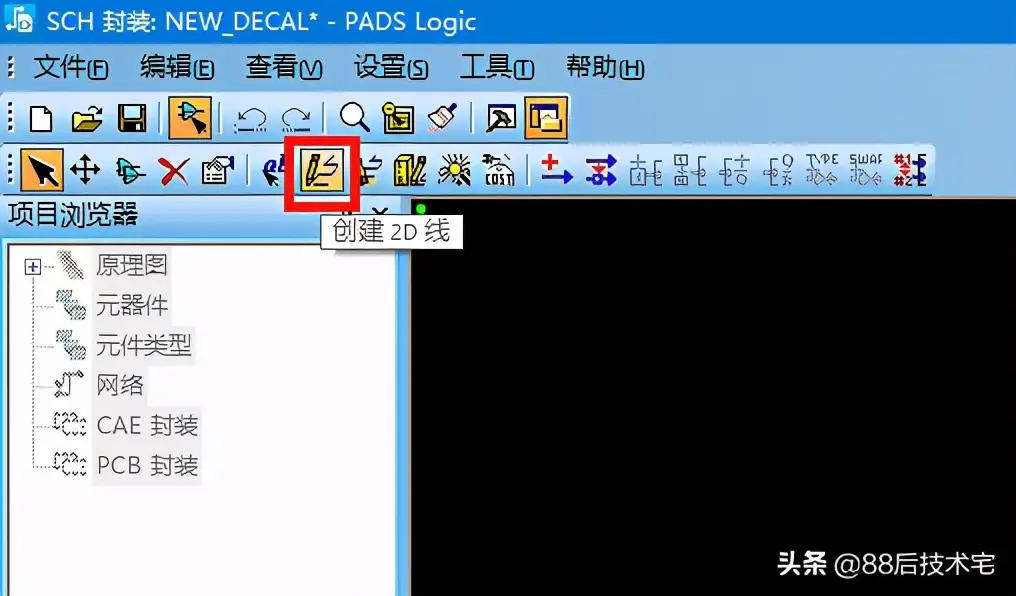This screenshot has width=1016, height=596.
Task: Open a file using the folder icon
Action: (87, 119)
